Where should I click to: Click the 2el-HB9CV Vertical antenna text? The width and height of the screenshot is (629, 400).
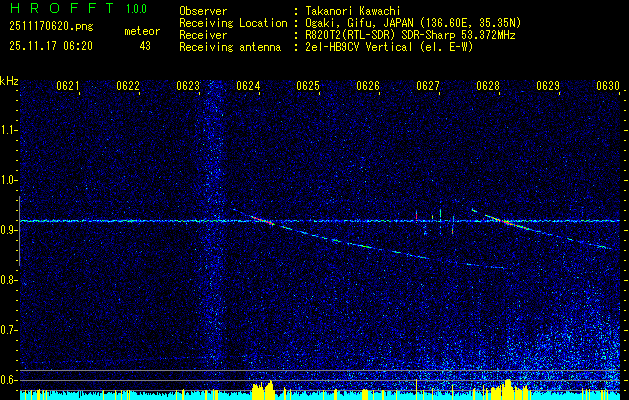pos(389,47)
